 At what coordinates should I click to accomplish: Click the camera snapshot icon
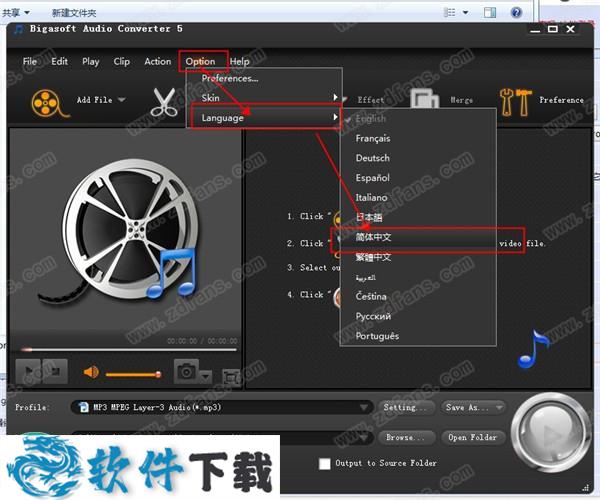[186, 371]
